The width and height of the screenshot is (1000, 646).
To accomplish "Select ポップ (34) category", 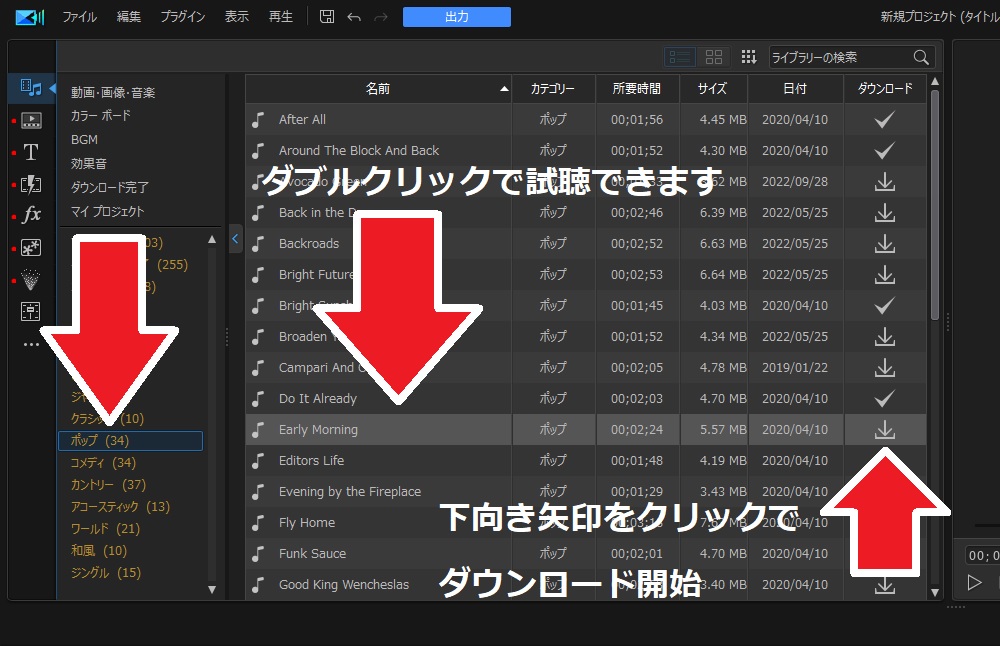I will tap(131, 441).
